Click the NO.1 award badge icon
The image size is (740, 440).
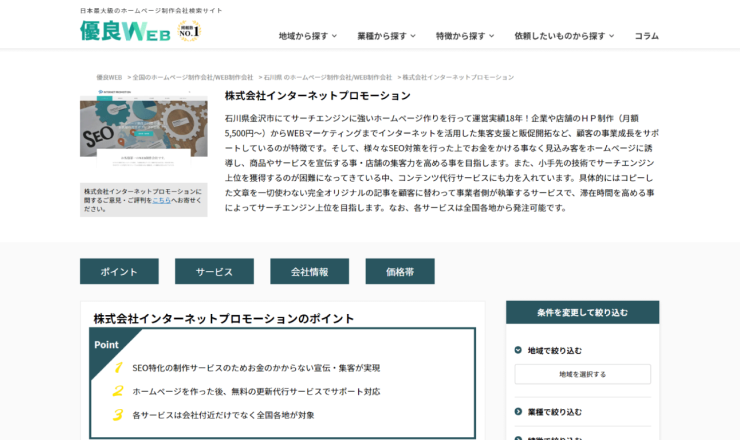coord(190,31)
